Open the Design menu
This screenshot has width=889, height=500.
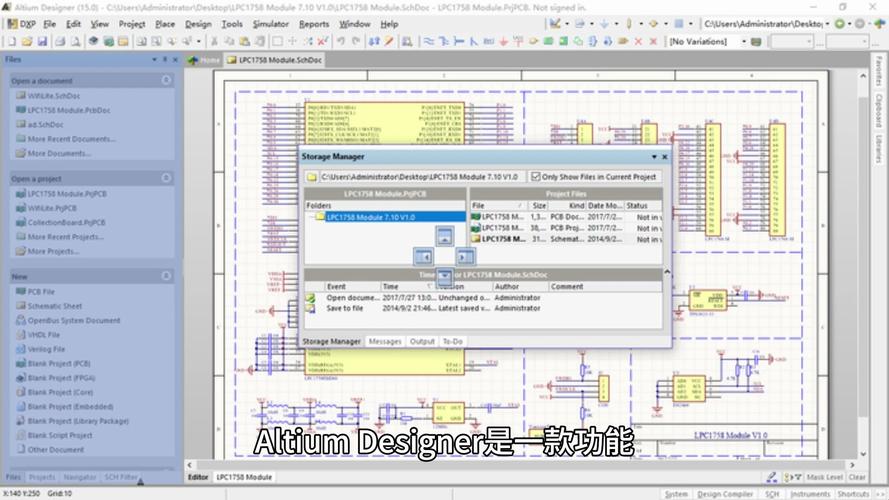[198, 24]
